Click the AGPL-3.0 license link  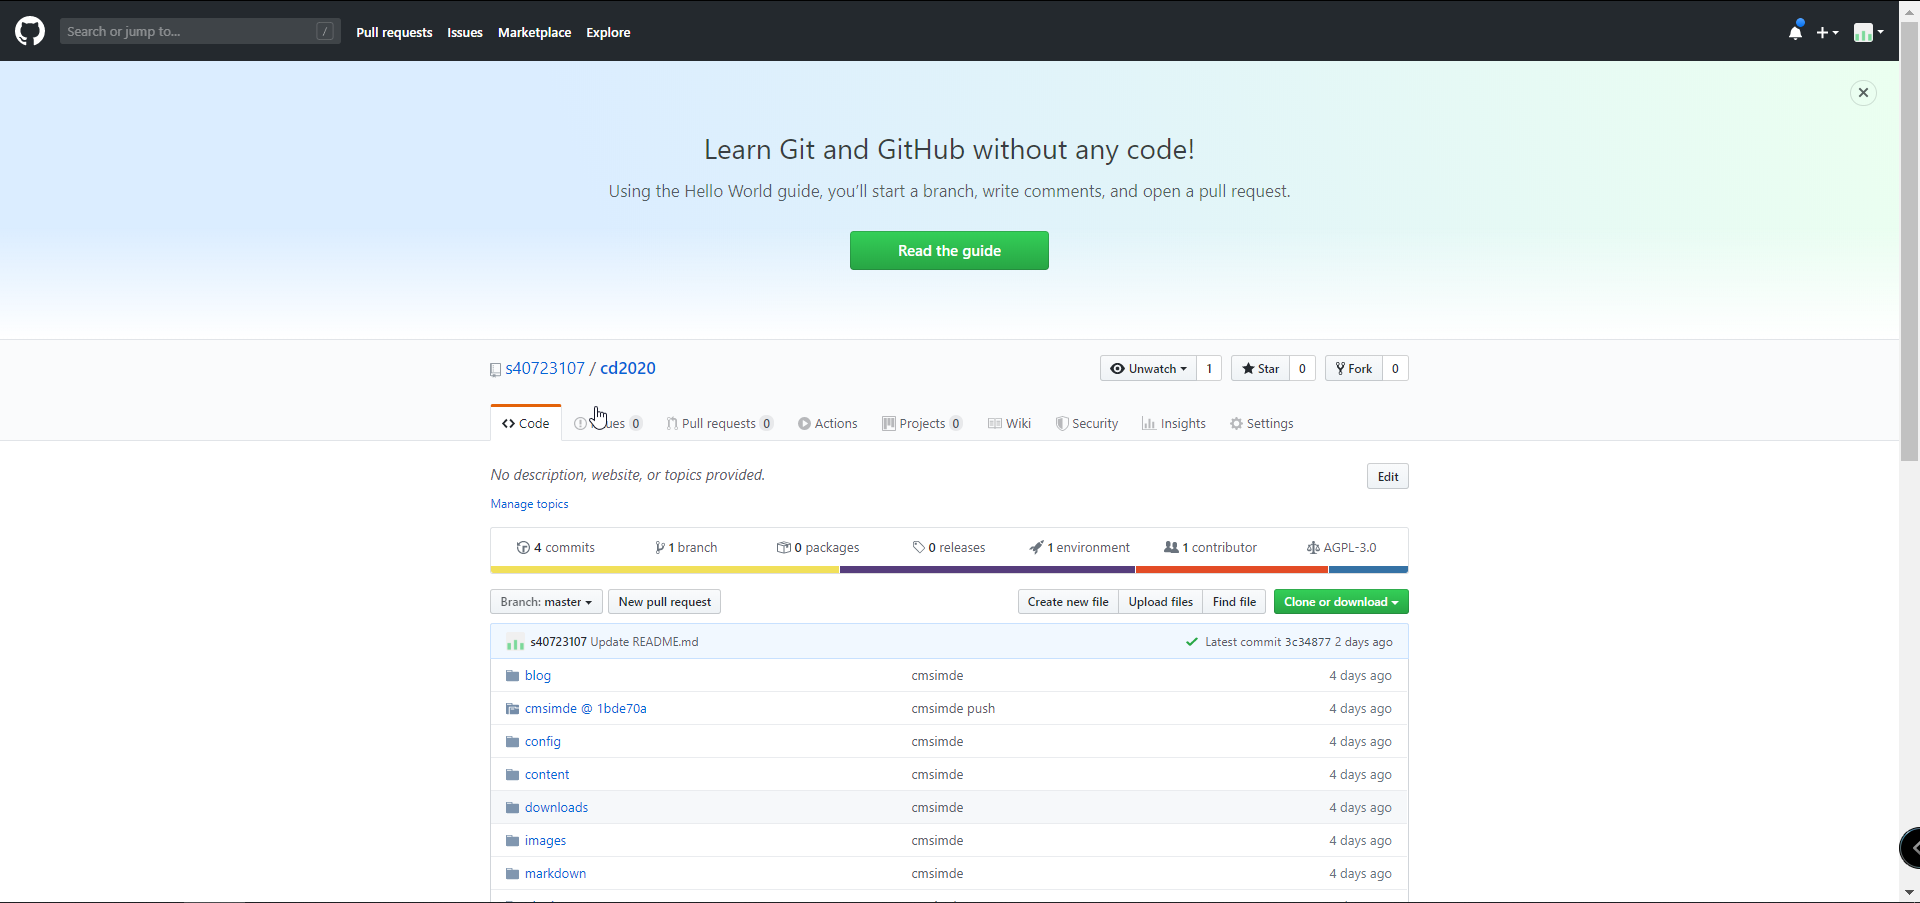(x=1341, y=548)
